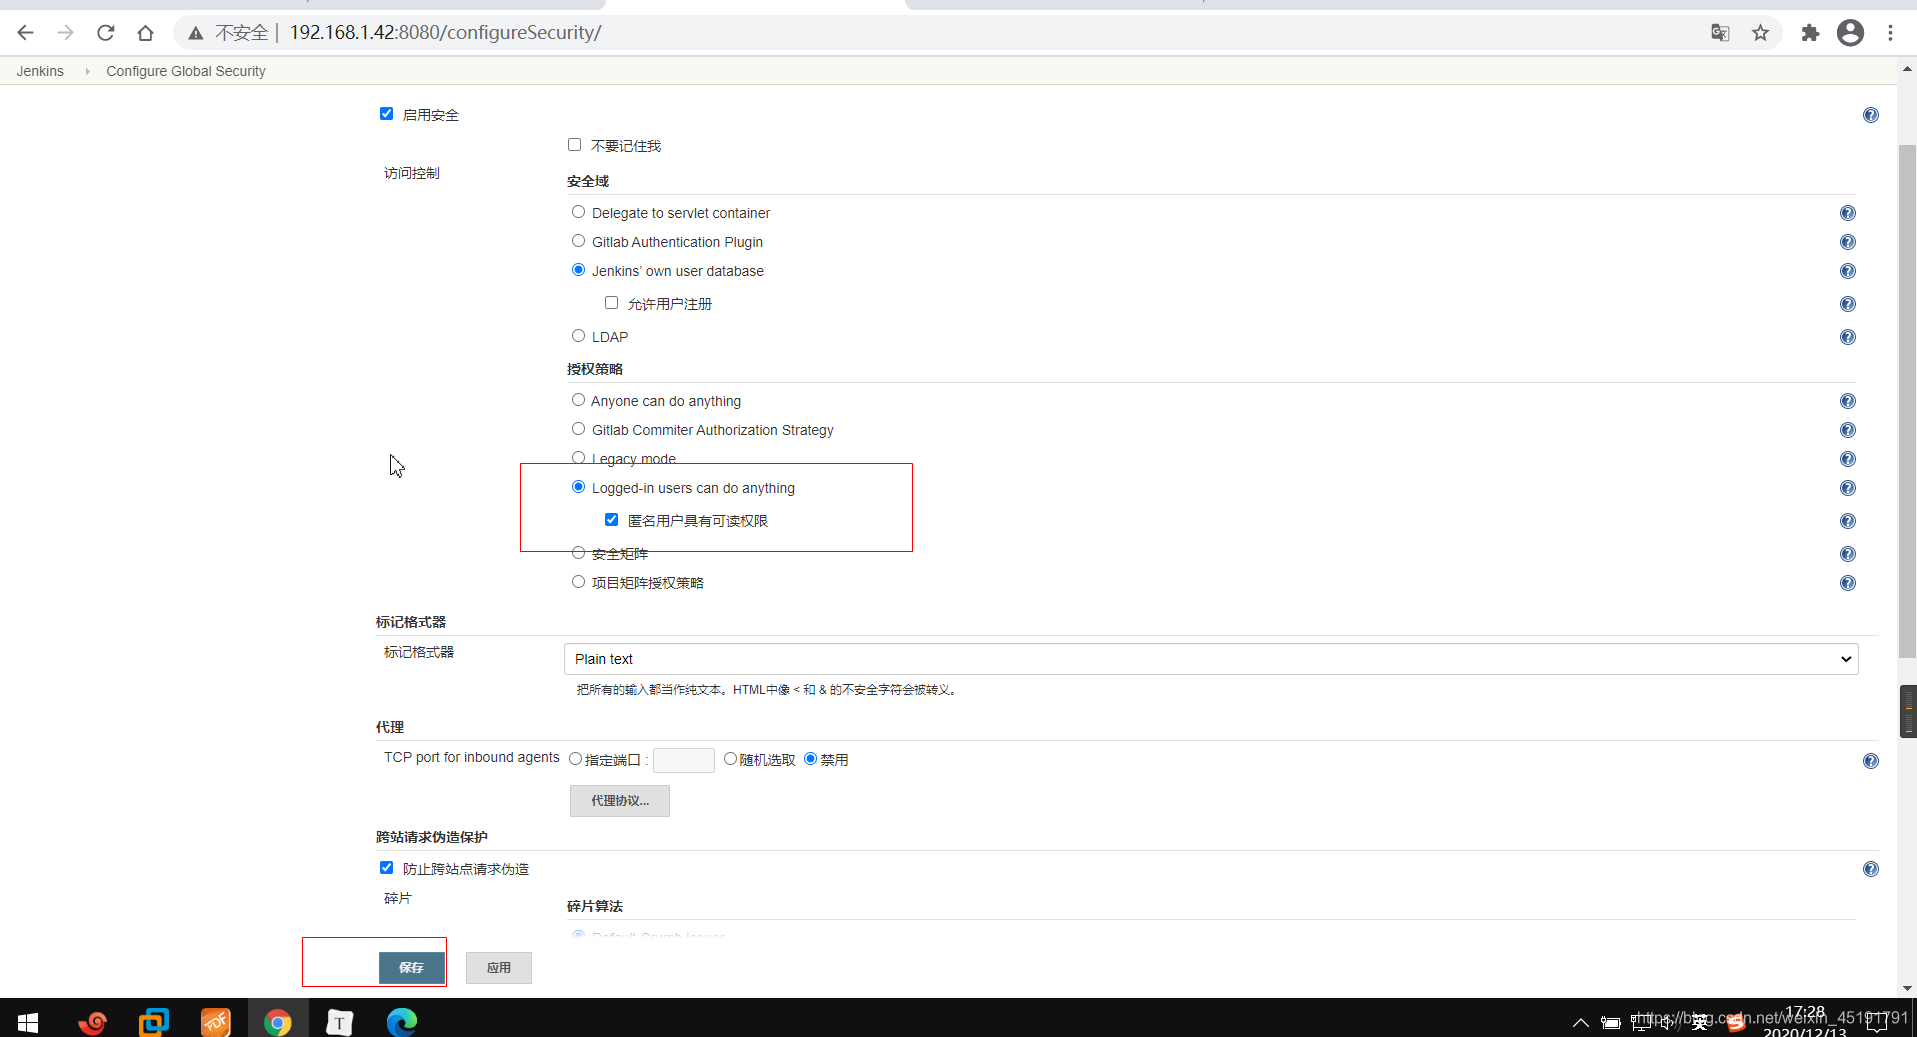1917x1037 pixels.
Task: Select 项目矩阵授权策略 radio
Action: tap(578, 582)
